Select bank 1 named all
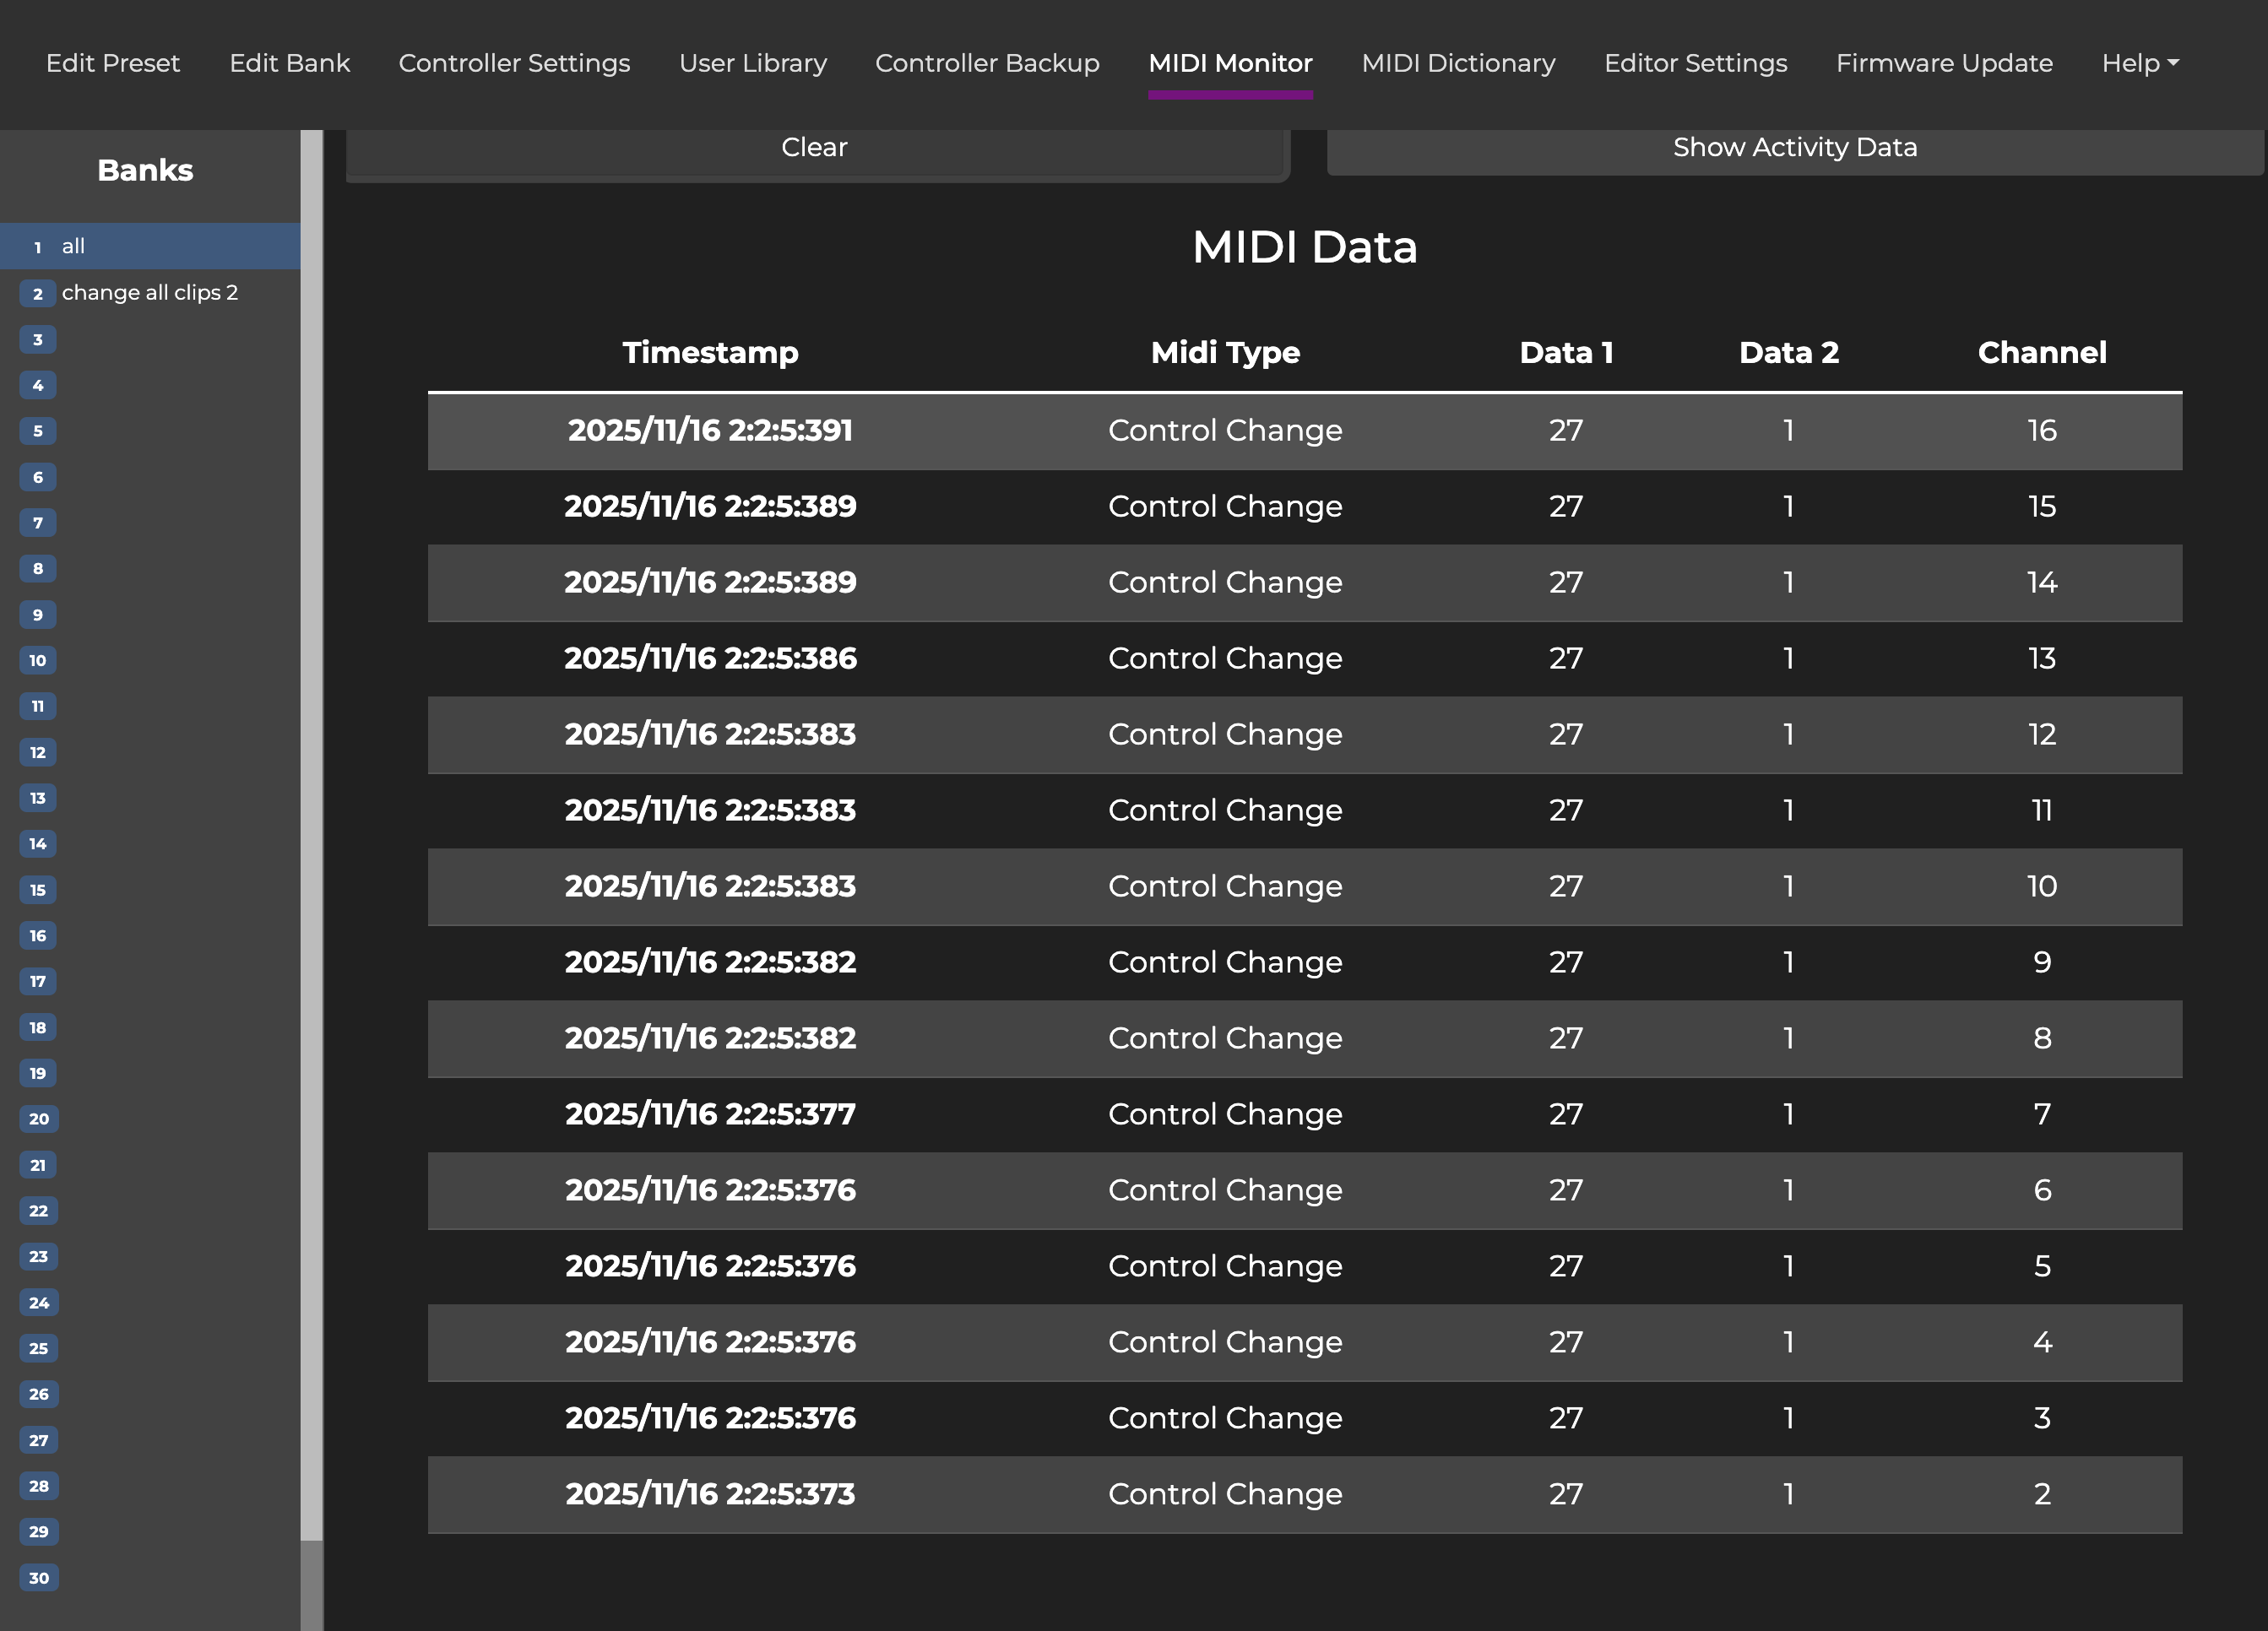 (x=150, y=246)
